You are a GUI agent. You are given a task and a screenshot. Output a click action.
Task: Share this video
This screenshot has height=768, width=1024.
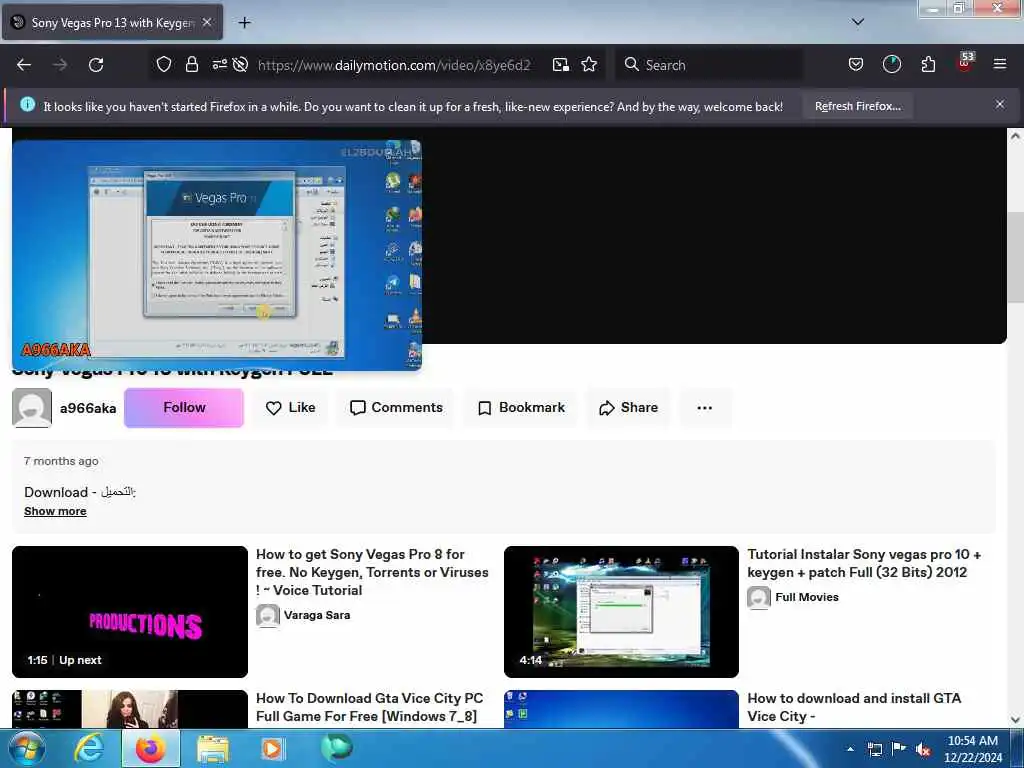point(628,408)
